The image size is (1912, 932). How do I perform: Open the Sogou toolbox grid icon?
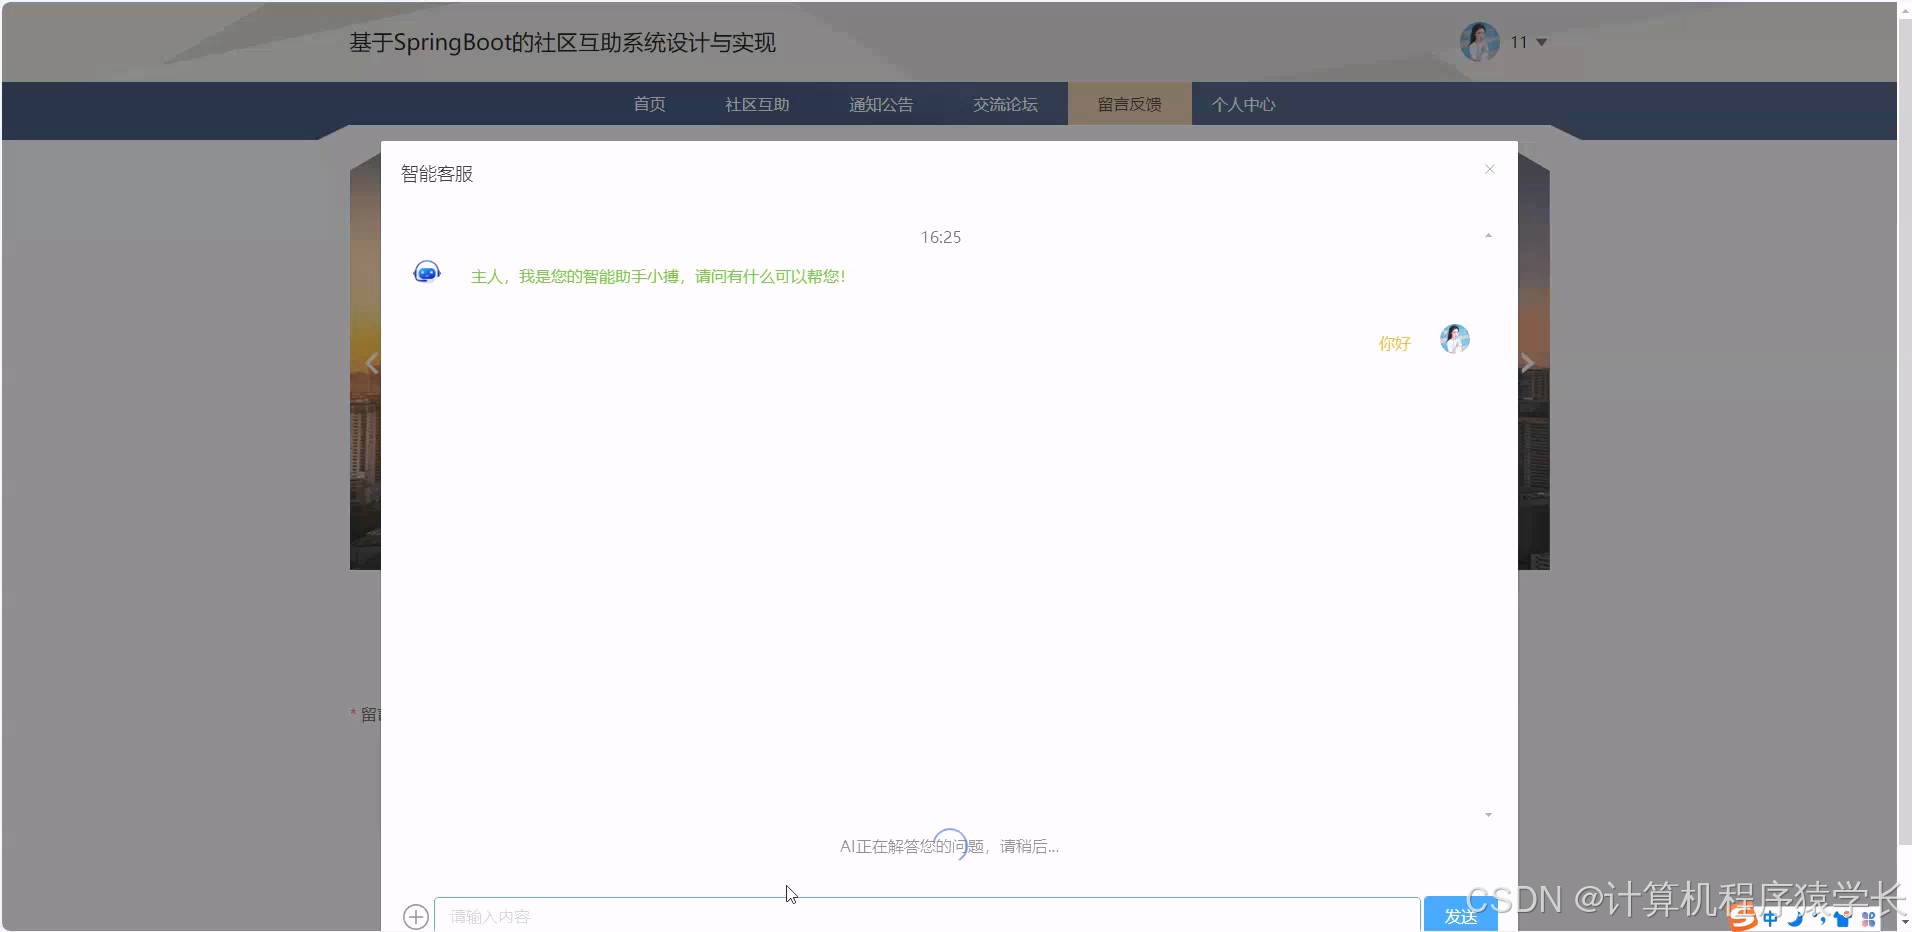tap(1868, 918)
